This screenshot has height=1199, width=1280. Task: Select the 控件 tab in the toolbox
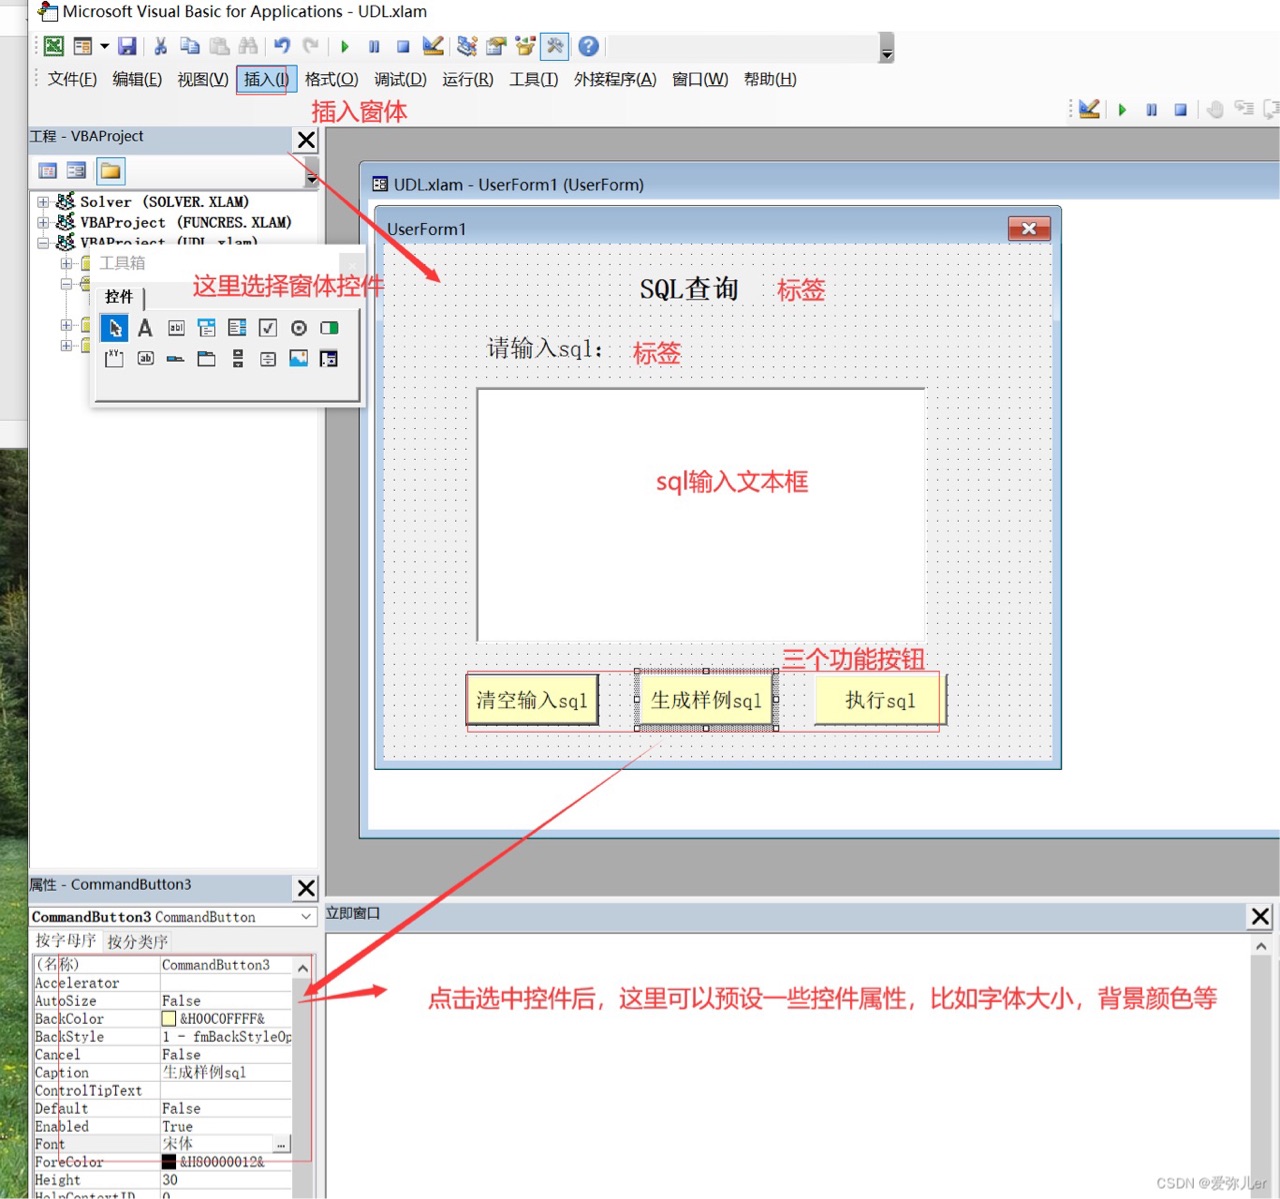(x=119, y=297)
